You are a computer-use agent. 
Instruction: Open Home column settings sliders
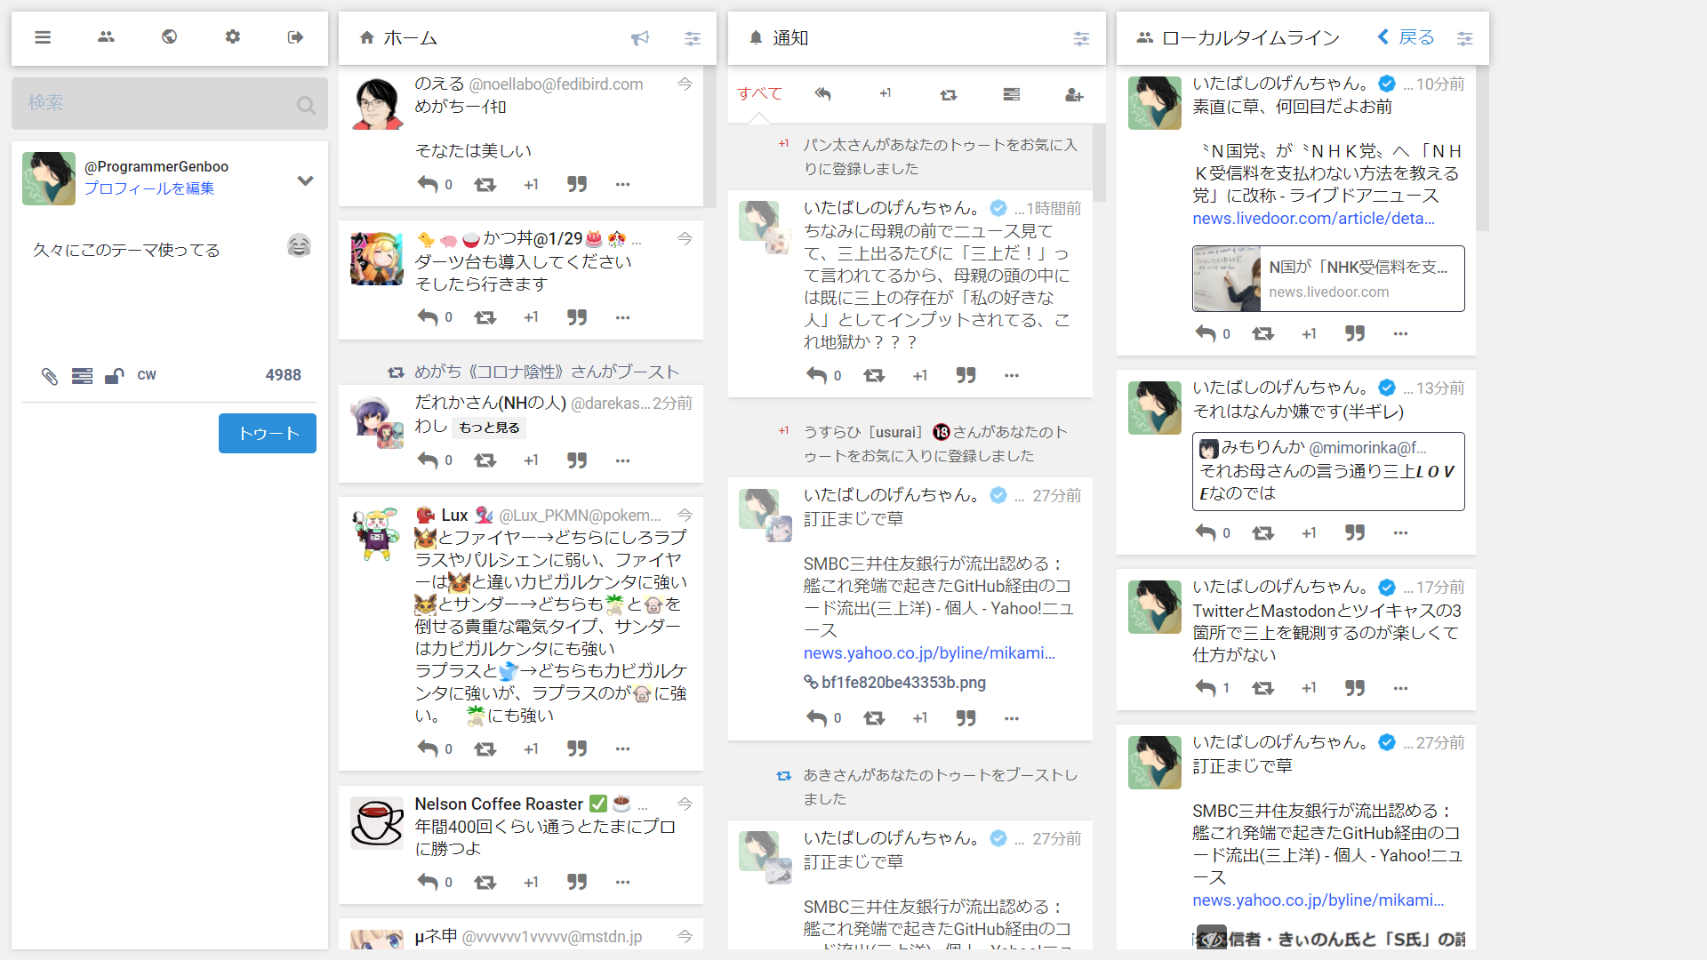point(692,38)
